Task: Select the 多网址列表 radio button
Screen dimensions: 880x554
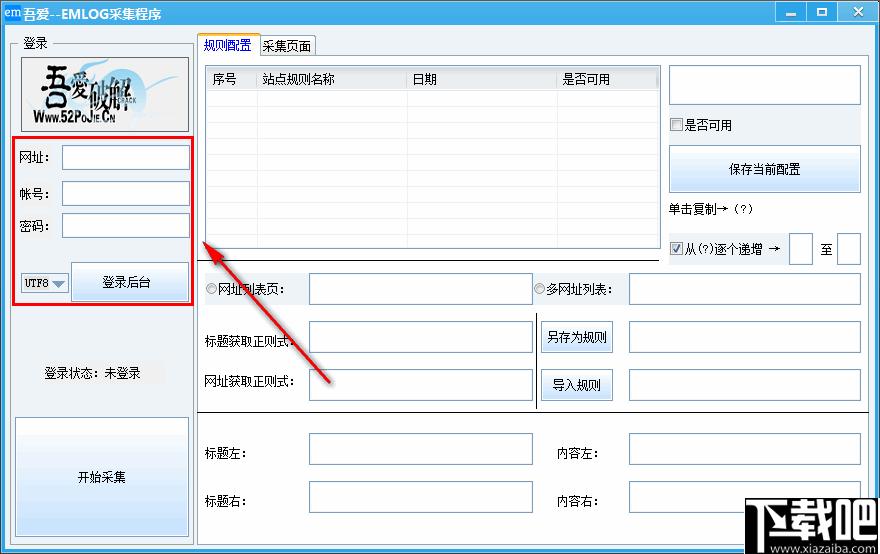Action: (539, 289)
